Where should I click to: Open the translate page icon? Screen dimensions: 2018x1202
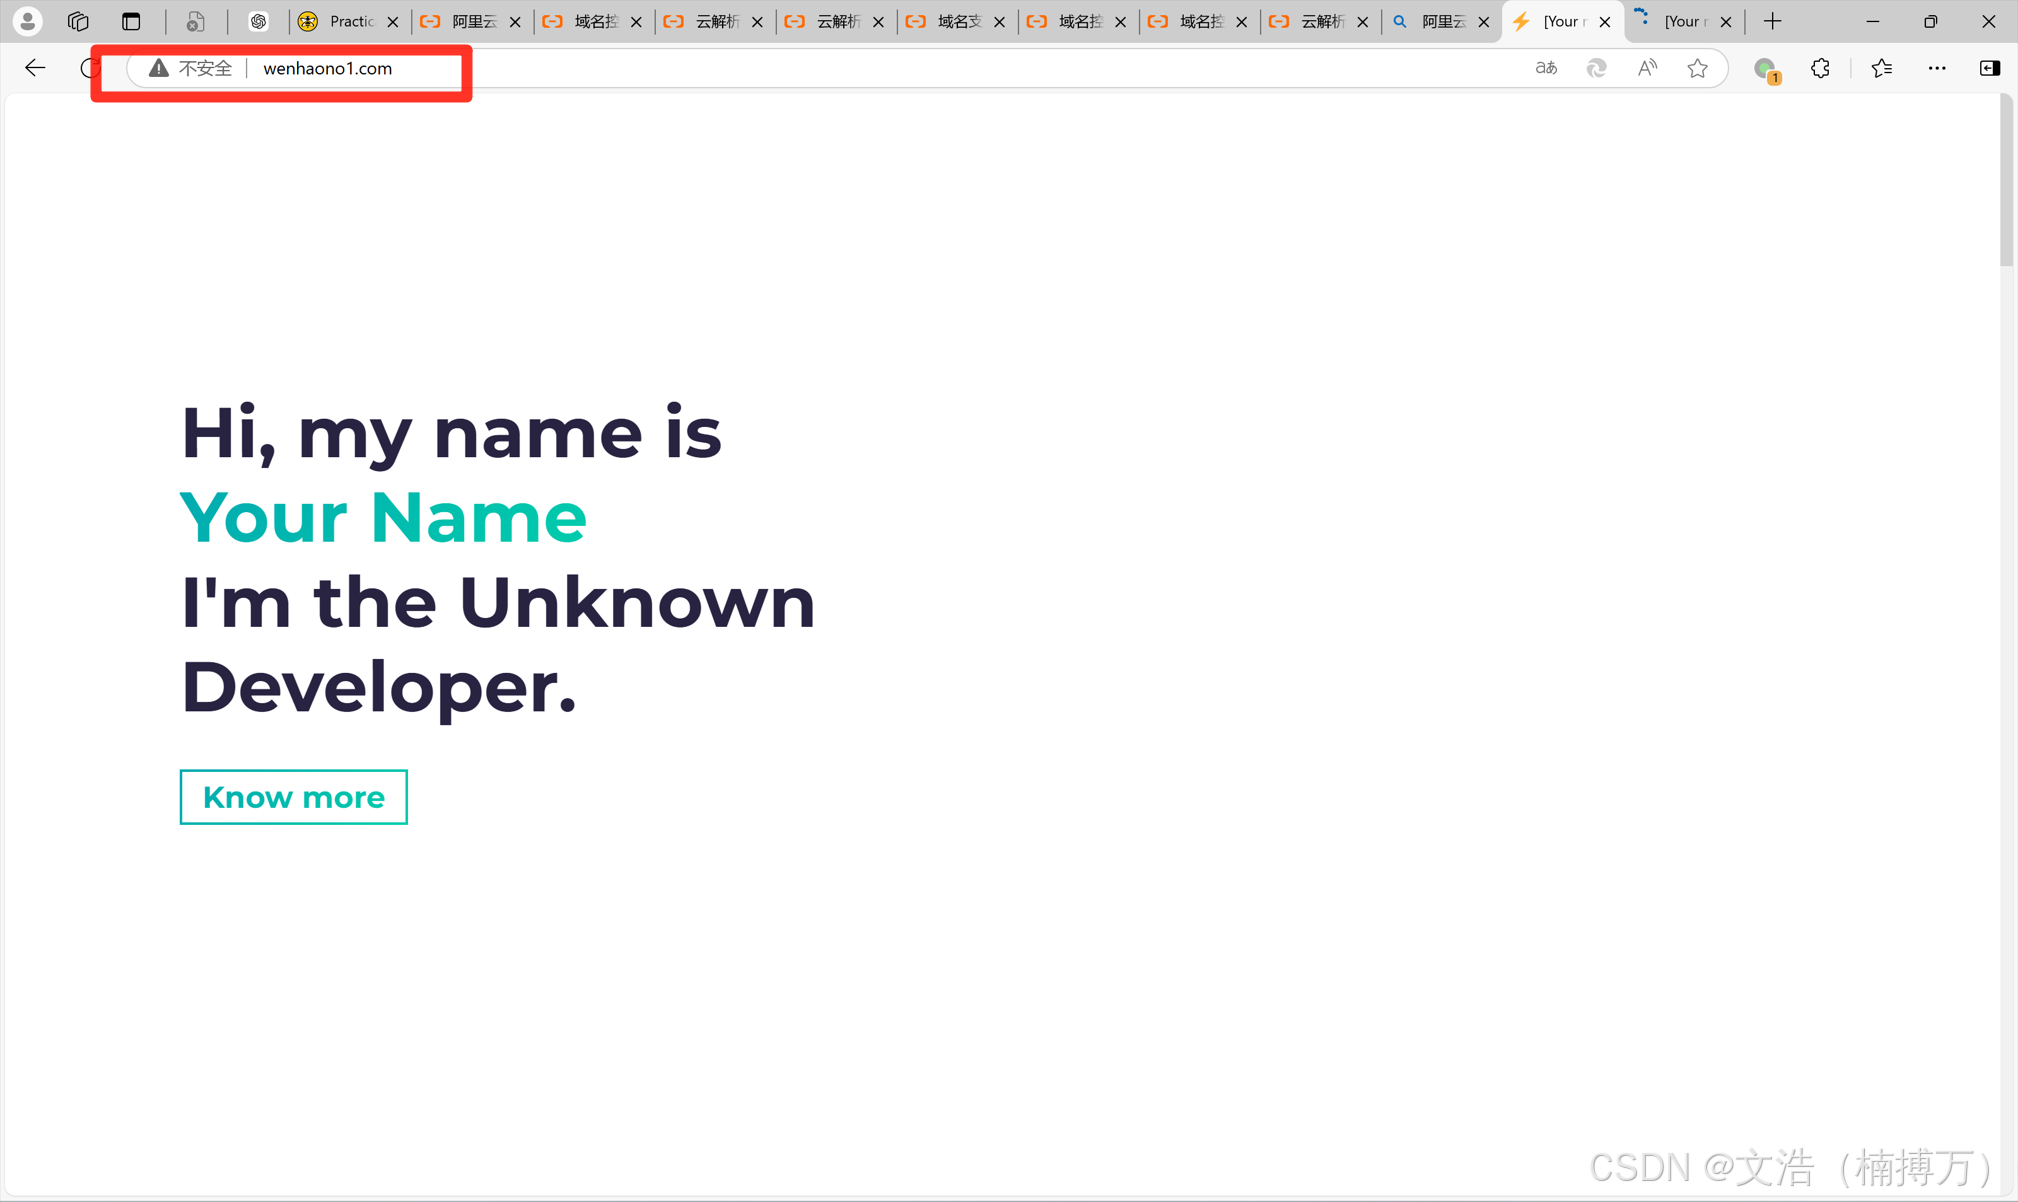tap(1546, 68)
